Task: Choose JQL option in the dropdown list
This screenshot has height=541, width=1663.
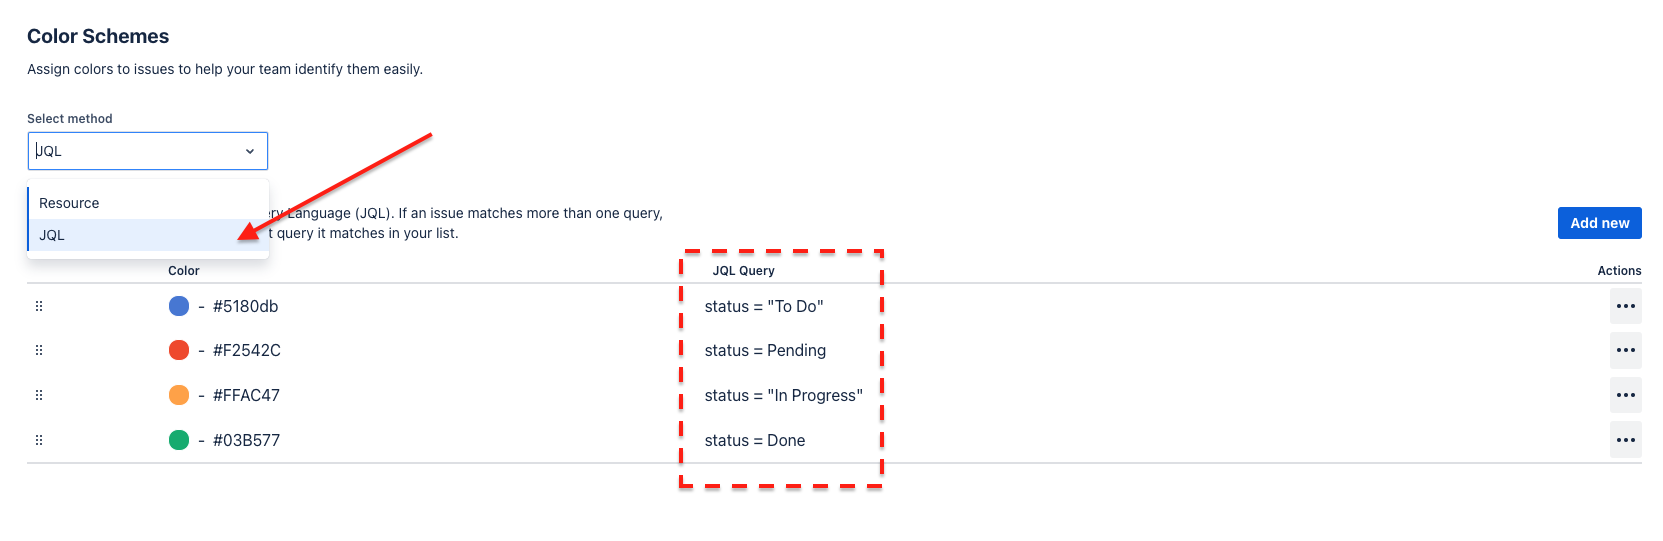Action: (52, 235)
